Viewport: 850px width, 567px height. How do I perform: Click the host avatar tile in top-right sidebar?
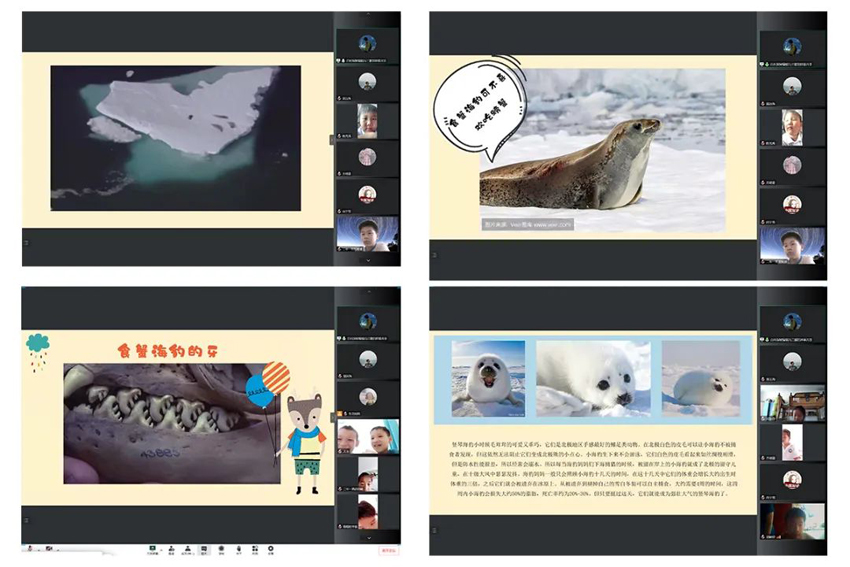792,44
